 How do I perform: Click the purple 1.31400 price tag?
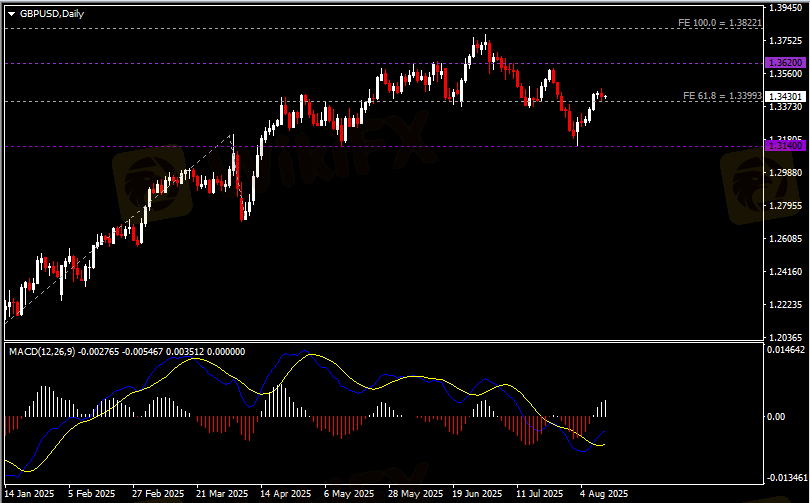coord(785,146)
